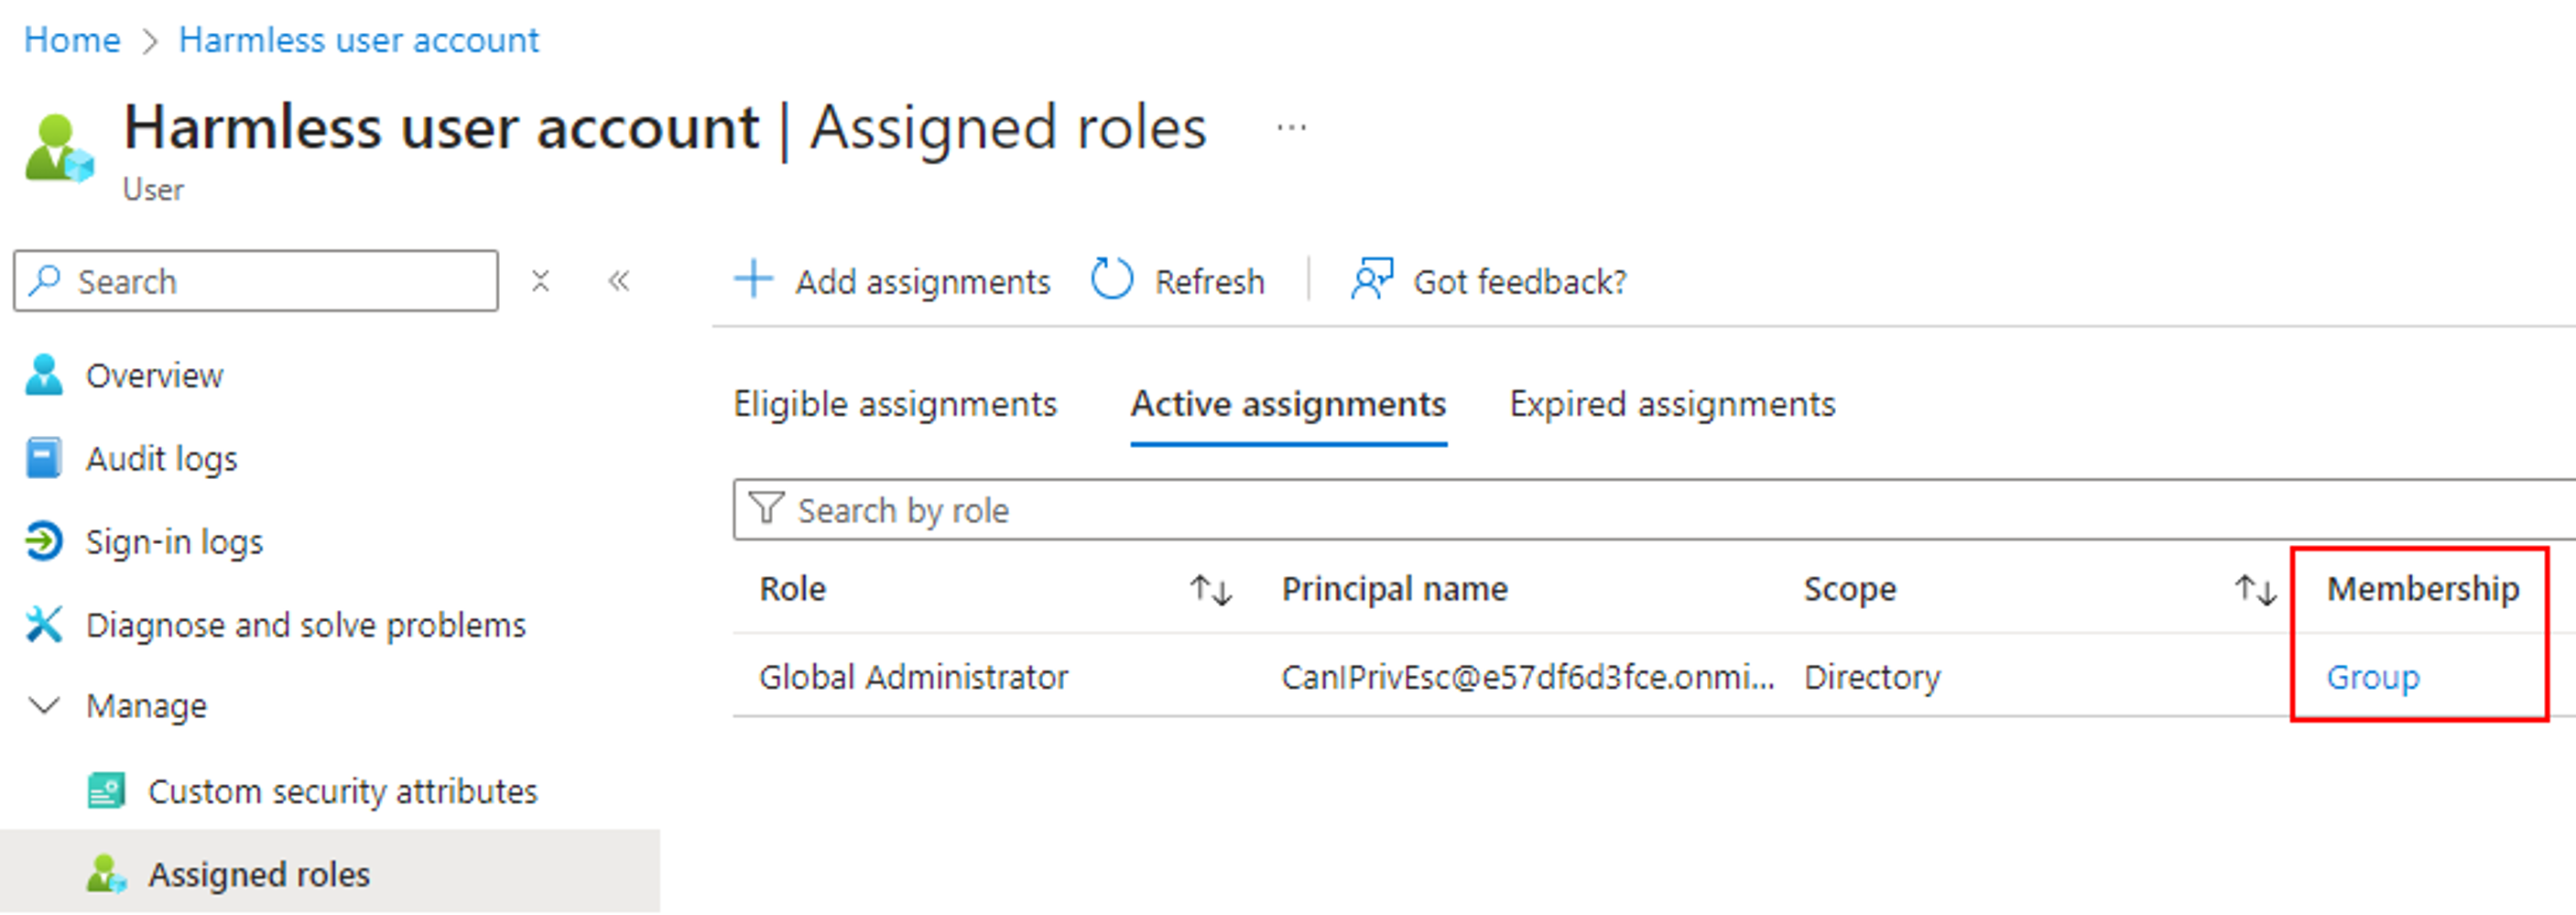
Task: Switch to the Eligible assignments tab
Action: pyautogui.click(x=895, y=404)
